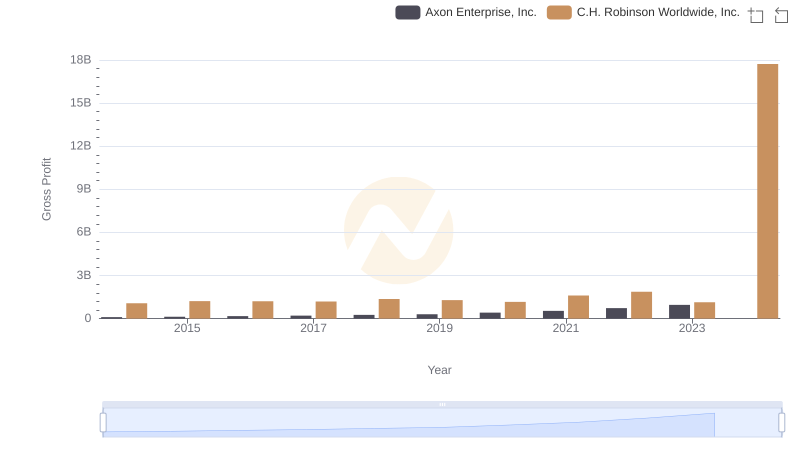Click the 2023 x-axis label
800x461 pixels.
pyautogui.click(x=692, y=328)
